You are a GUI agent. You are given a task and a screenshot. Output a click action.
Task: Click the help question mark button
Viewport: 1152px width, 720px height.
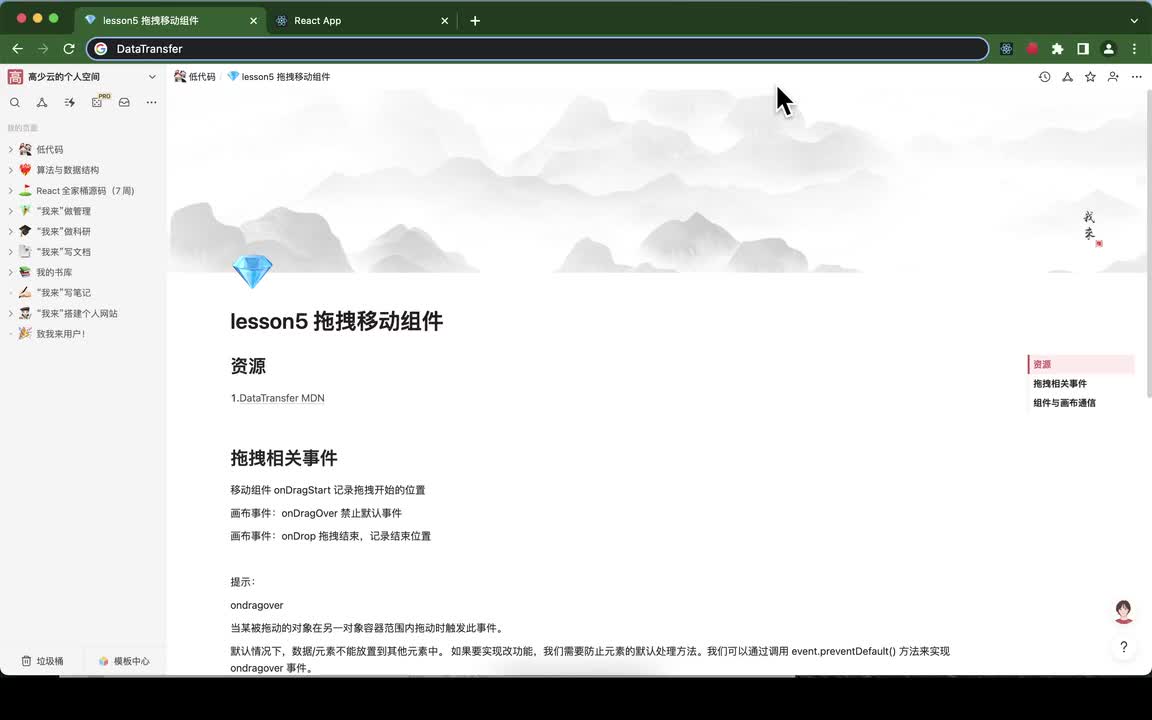tap(1123, 647)
